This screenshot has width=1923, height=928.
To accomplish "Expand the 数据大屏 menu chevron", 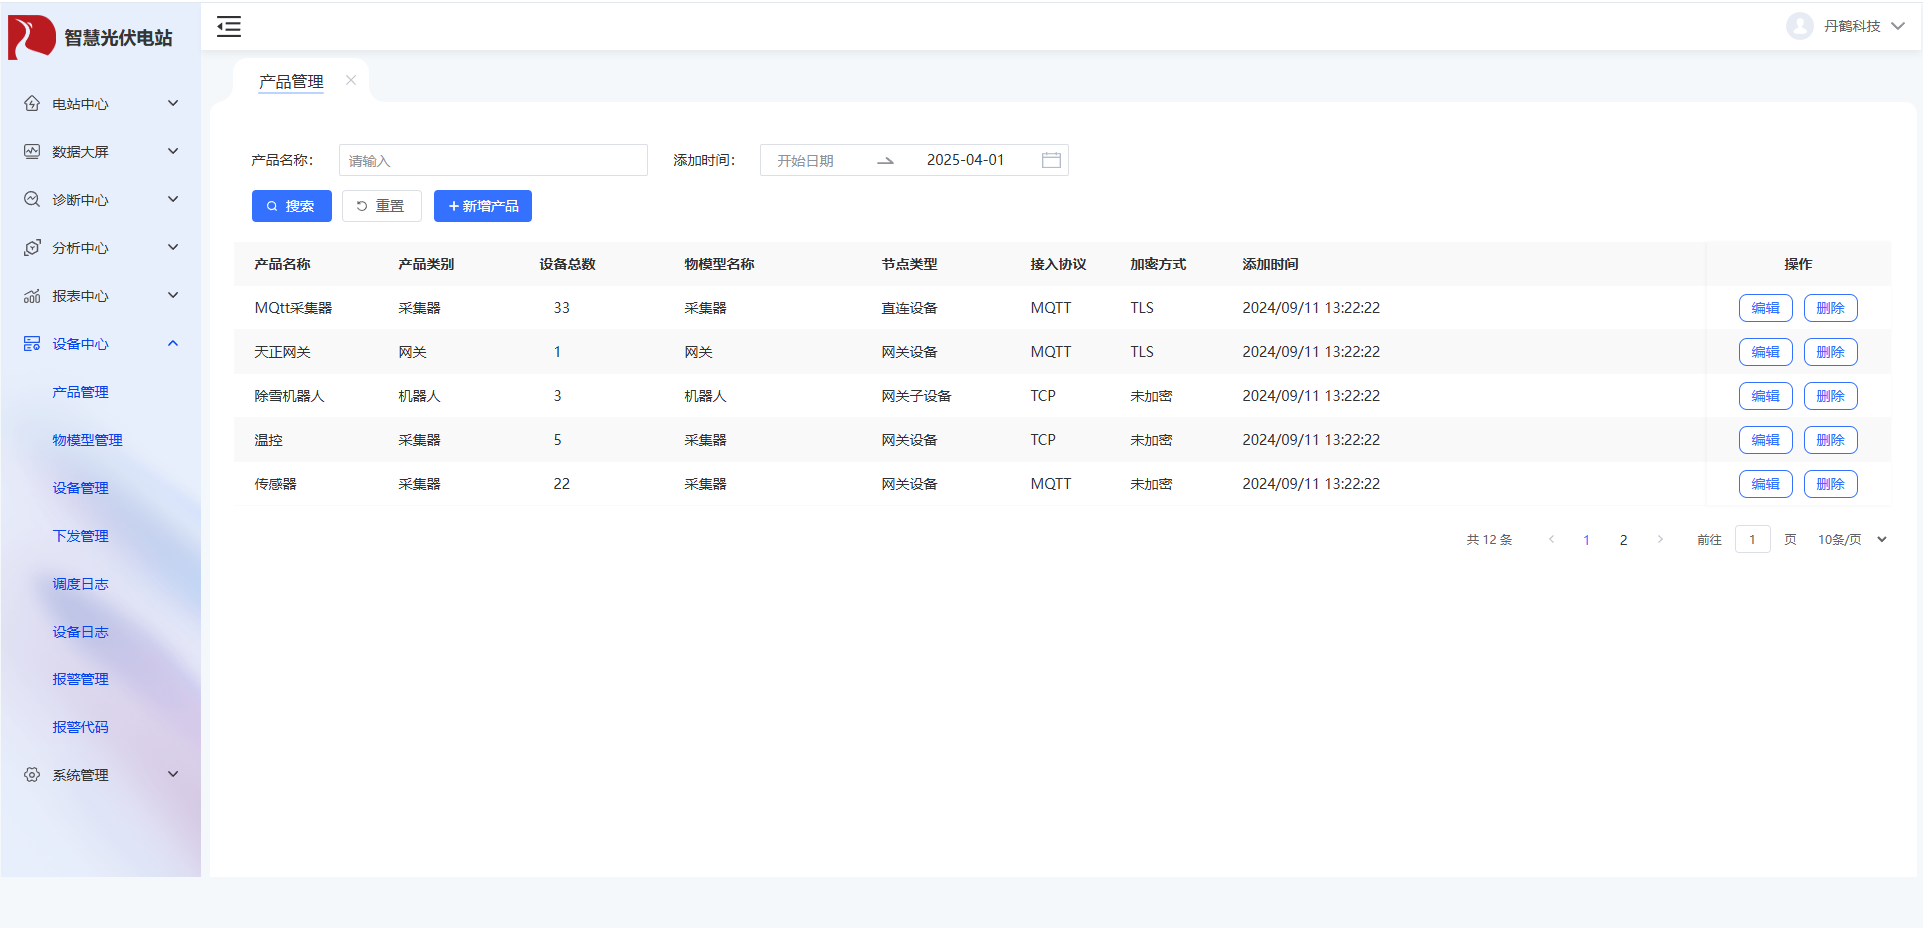I will point(173,151).
